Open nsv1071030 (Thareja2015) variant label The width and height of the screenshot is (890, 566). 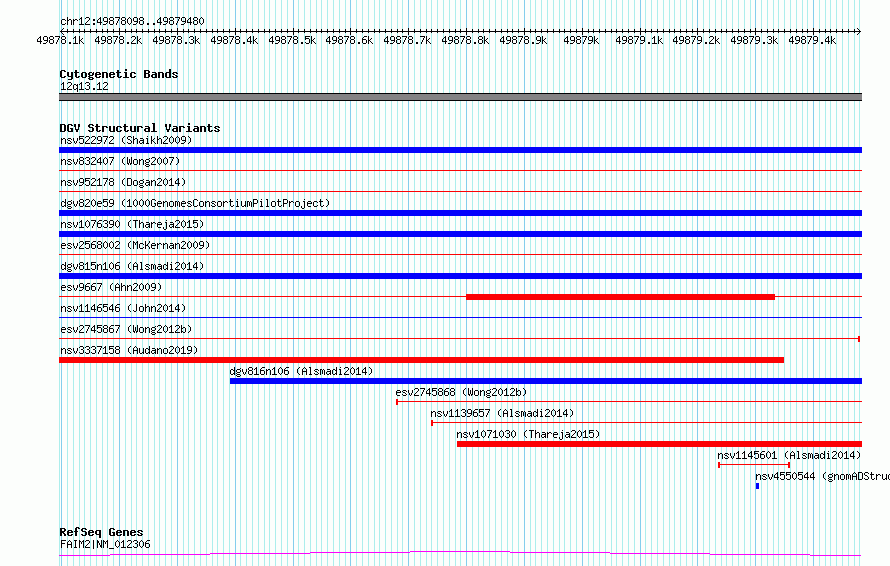tap(528, 434)
